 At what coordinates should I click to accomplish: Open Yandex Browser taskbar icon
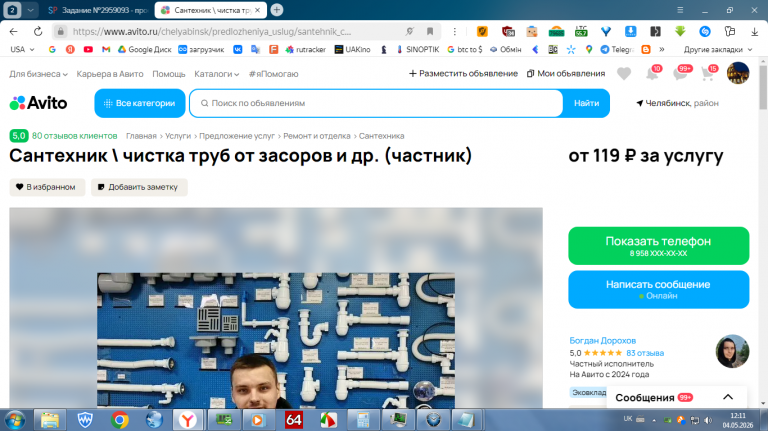tap(188, 420)
